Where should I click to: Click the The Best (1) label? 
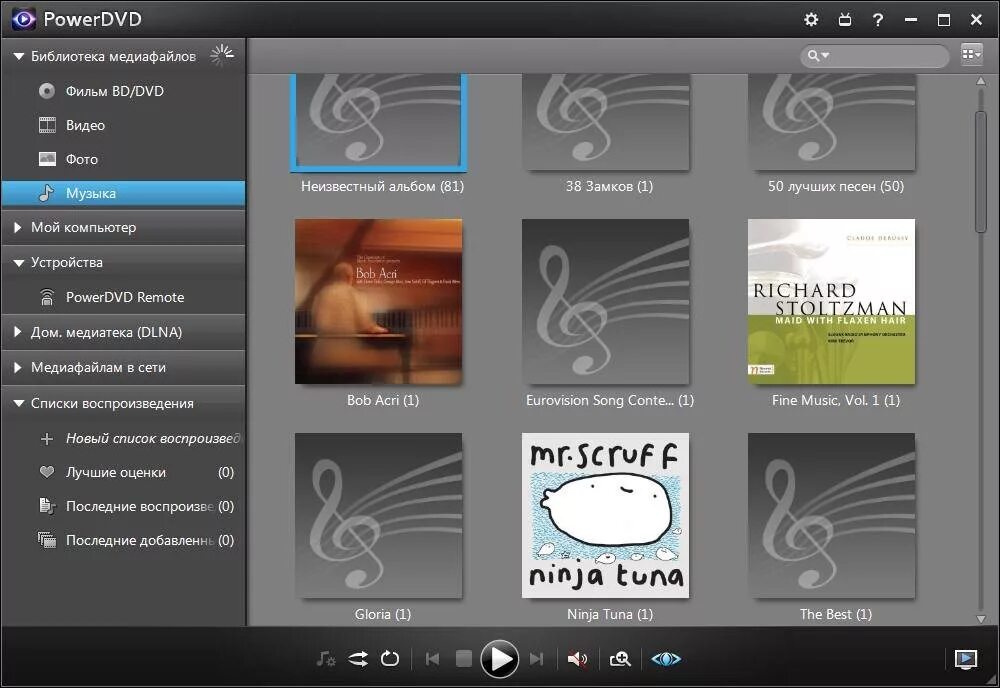(835, 615)
